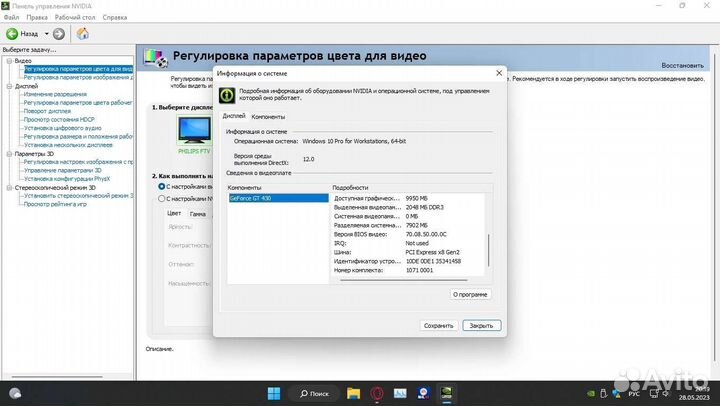Click the О программе button
The image size is (720, 406).
click(x=470, y=294)
